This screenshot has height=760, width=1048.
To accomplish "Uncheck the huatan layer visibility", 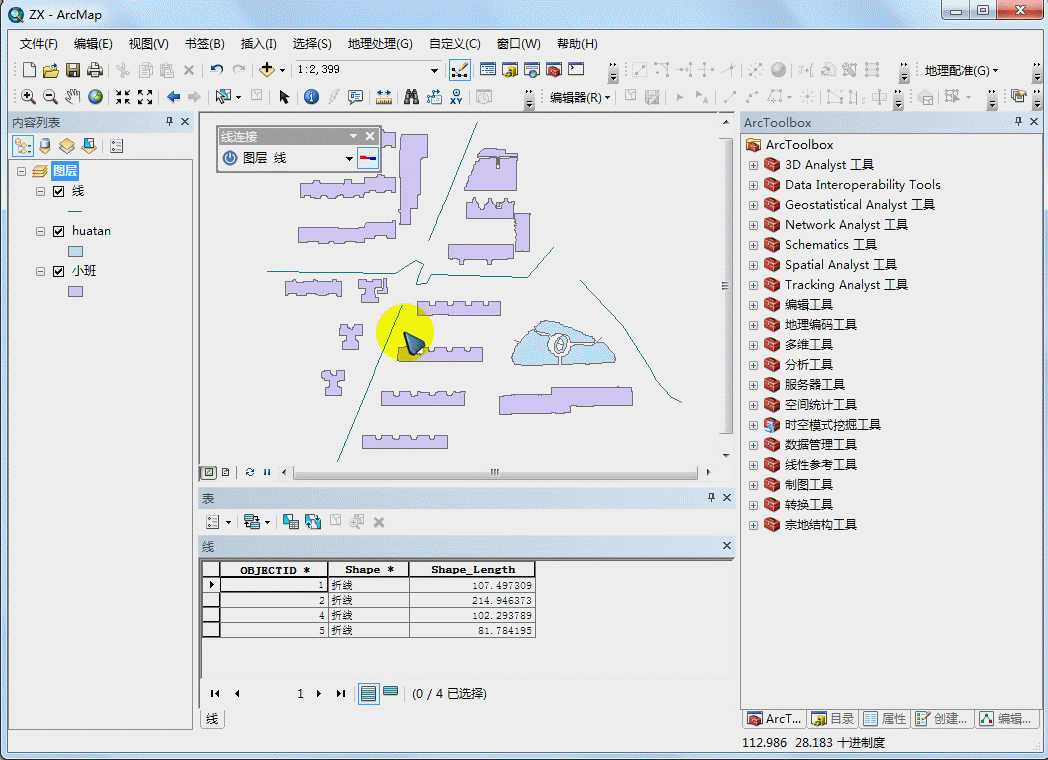I will (59, 231).
